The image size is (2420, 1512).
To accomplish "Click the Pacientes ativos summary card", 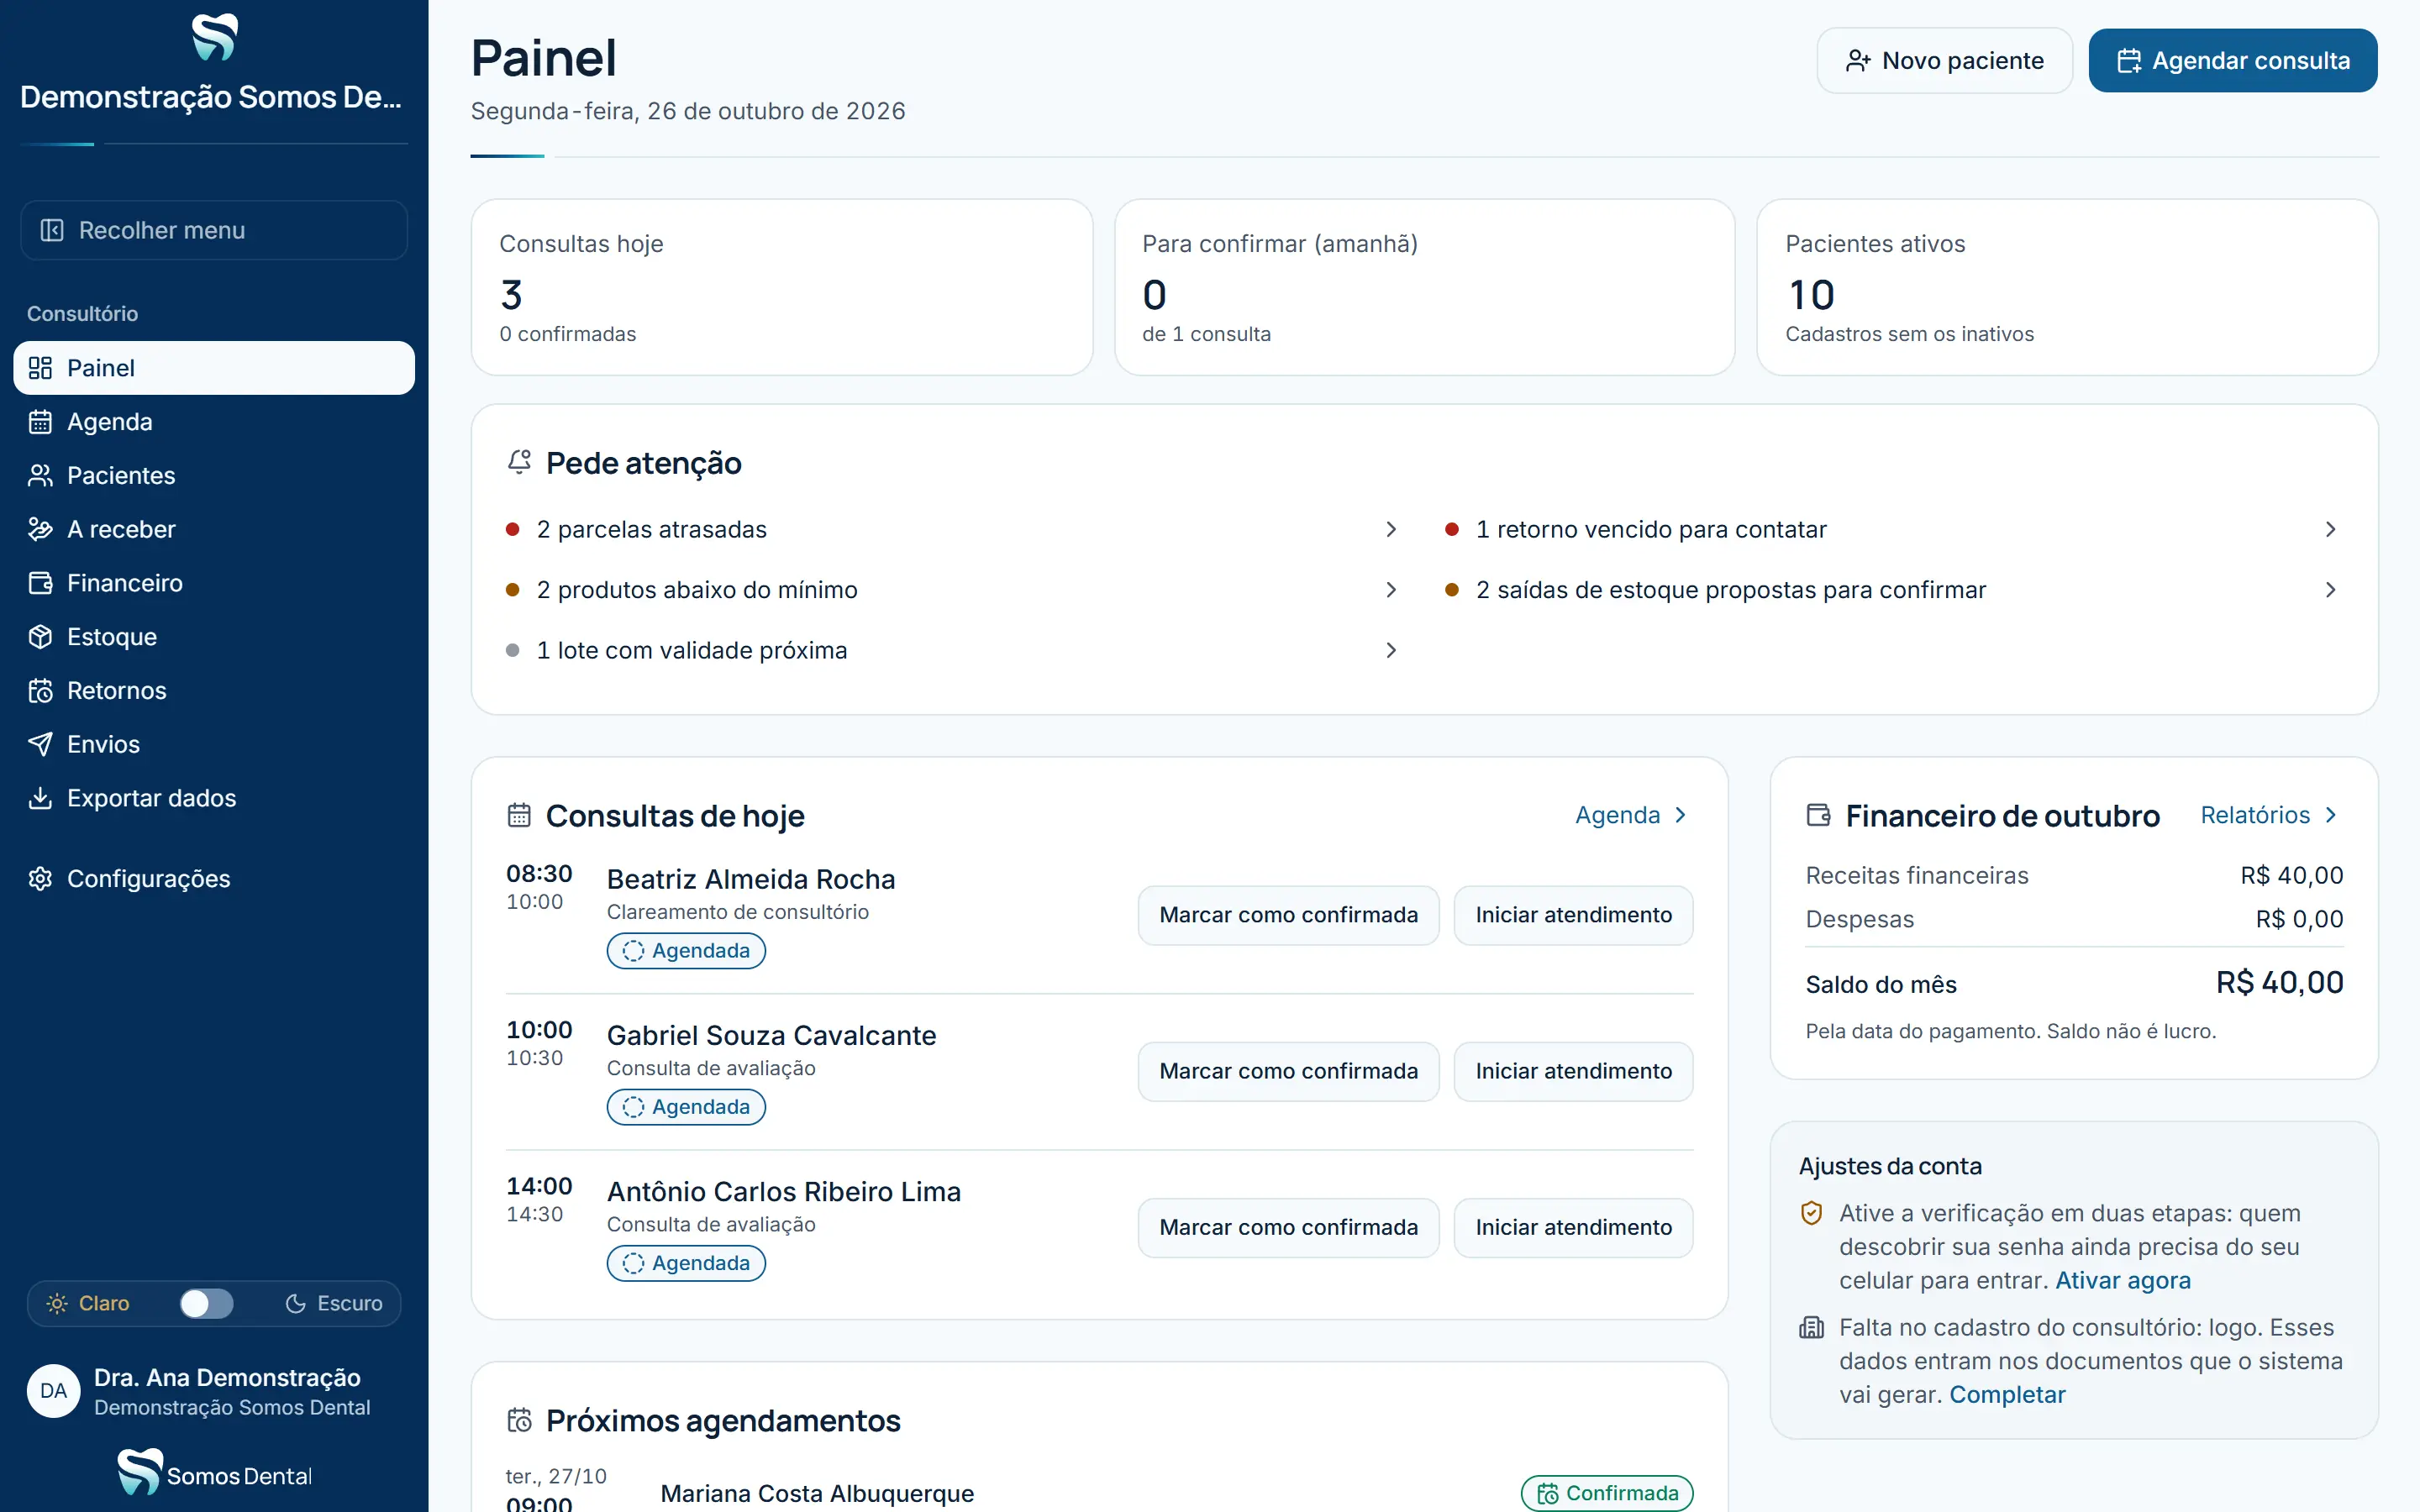I will tap(2067, 288).
